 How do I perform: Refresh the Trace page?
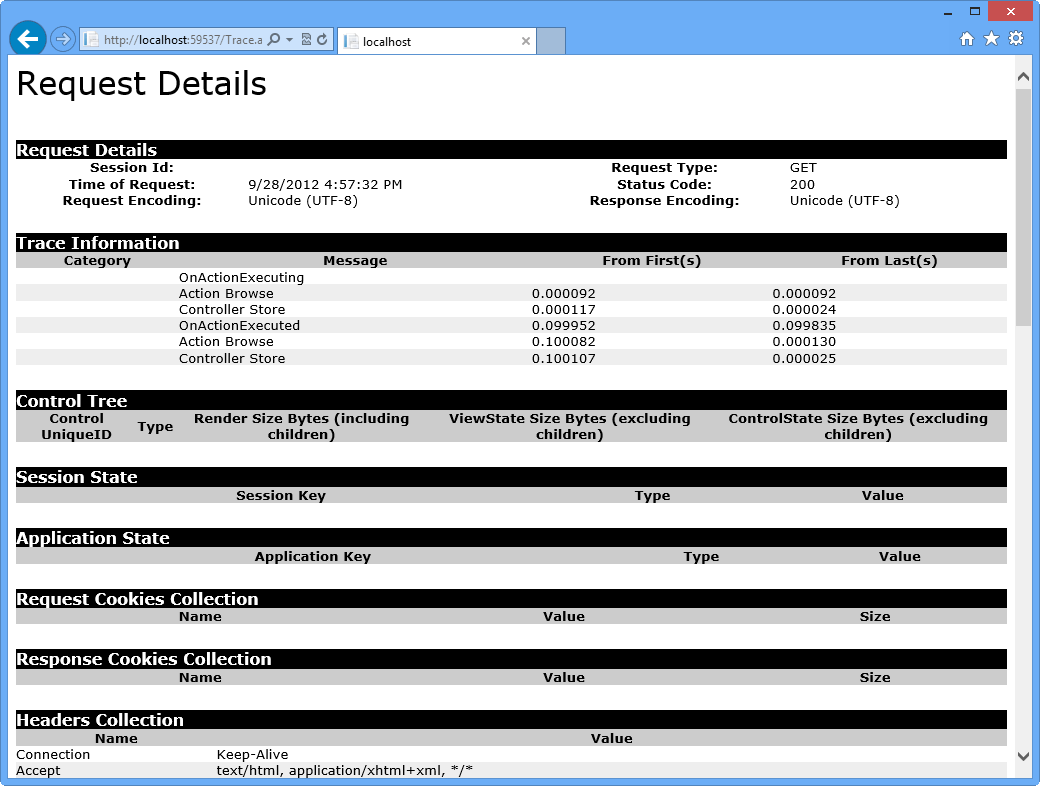(322, 40)
